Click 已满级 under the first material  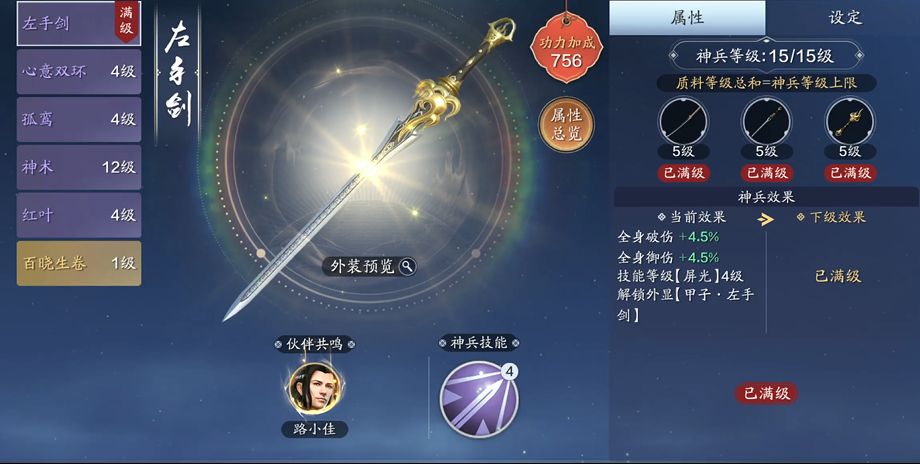(684, 173)
